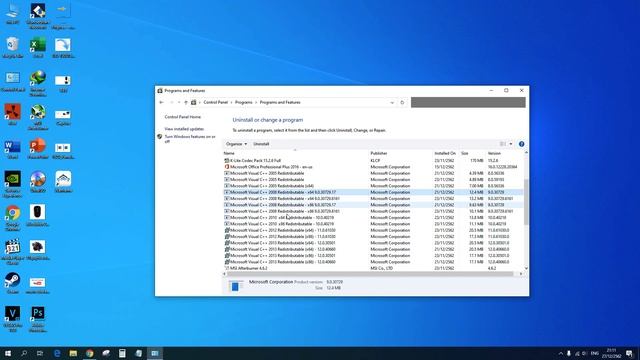Click the Back navigation arrow
Screen dimensions: 640x360
pos(162,102)
